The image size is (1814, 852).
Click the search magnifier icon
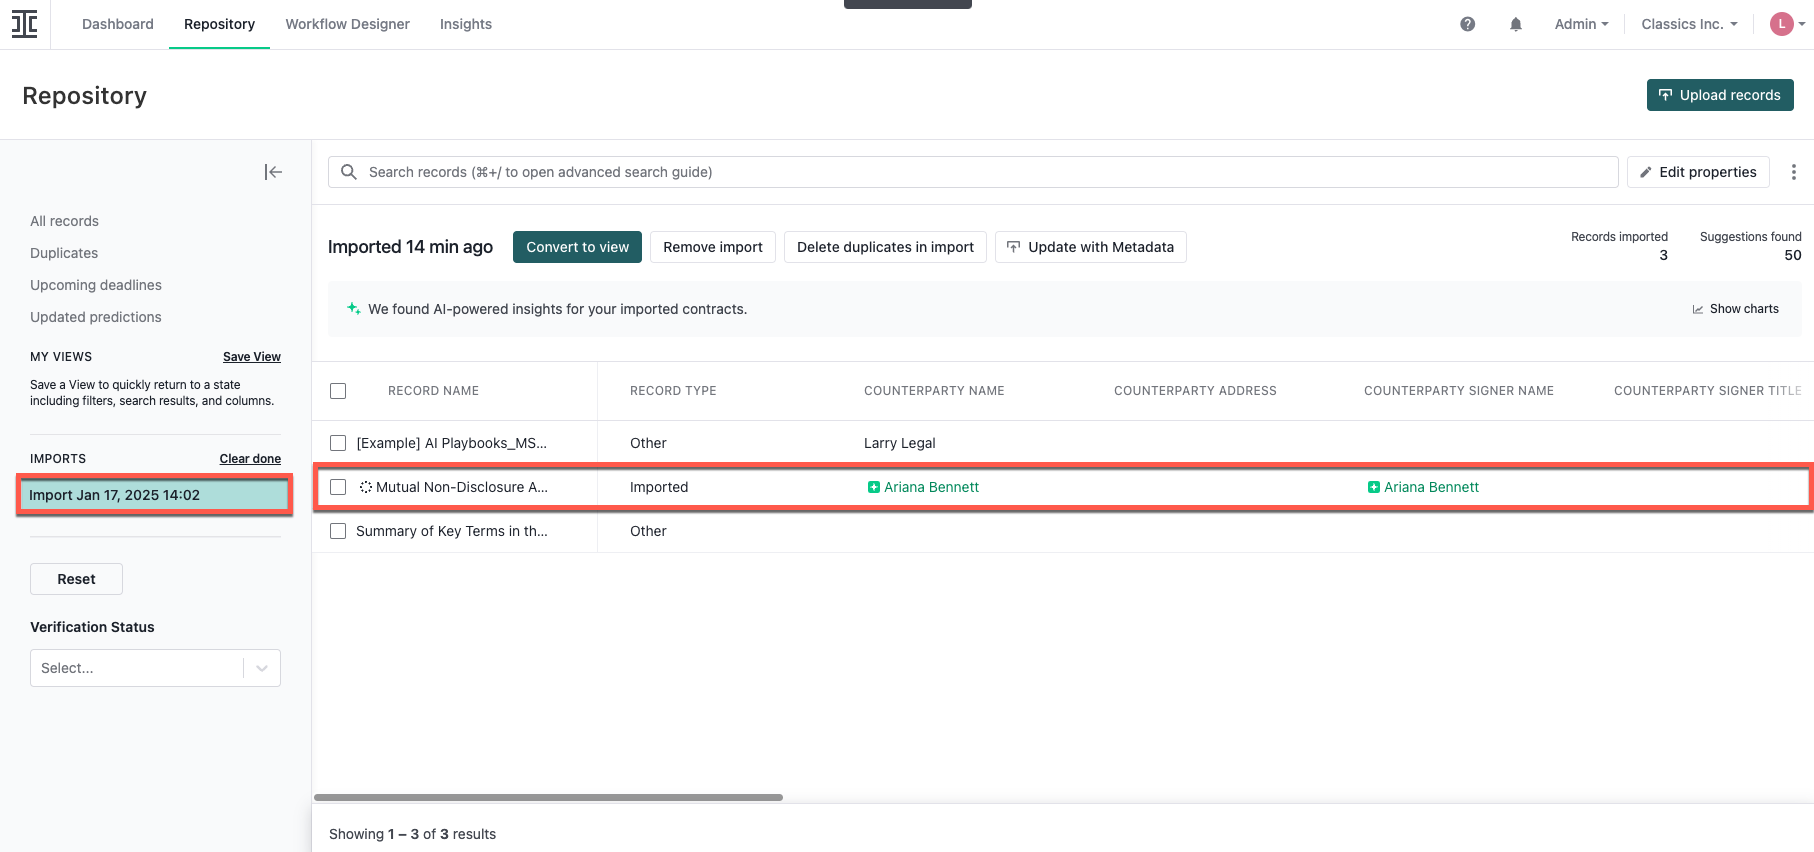coord(349,172)
